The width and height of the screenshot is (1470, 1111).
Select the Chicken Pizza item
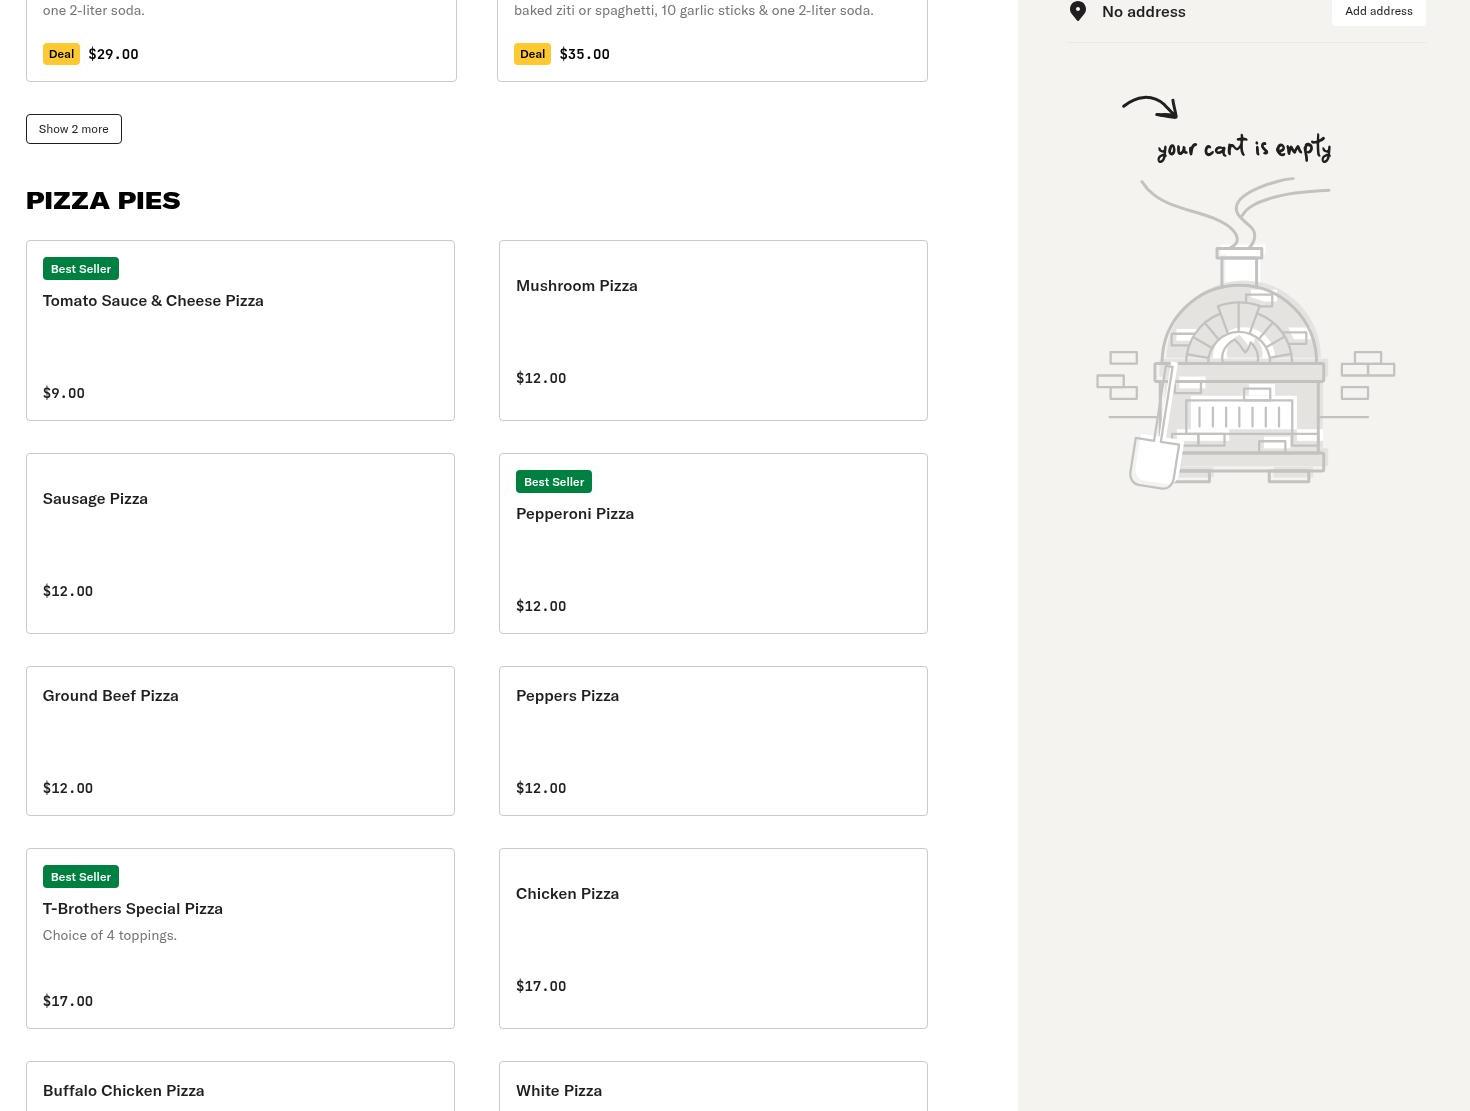[x=713, y=938]
